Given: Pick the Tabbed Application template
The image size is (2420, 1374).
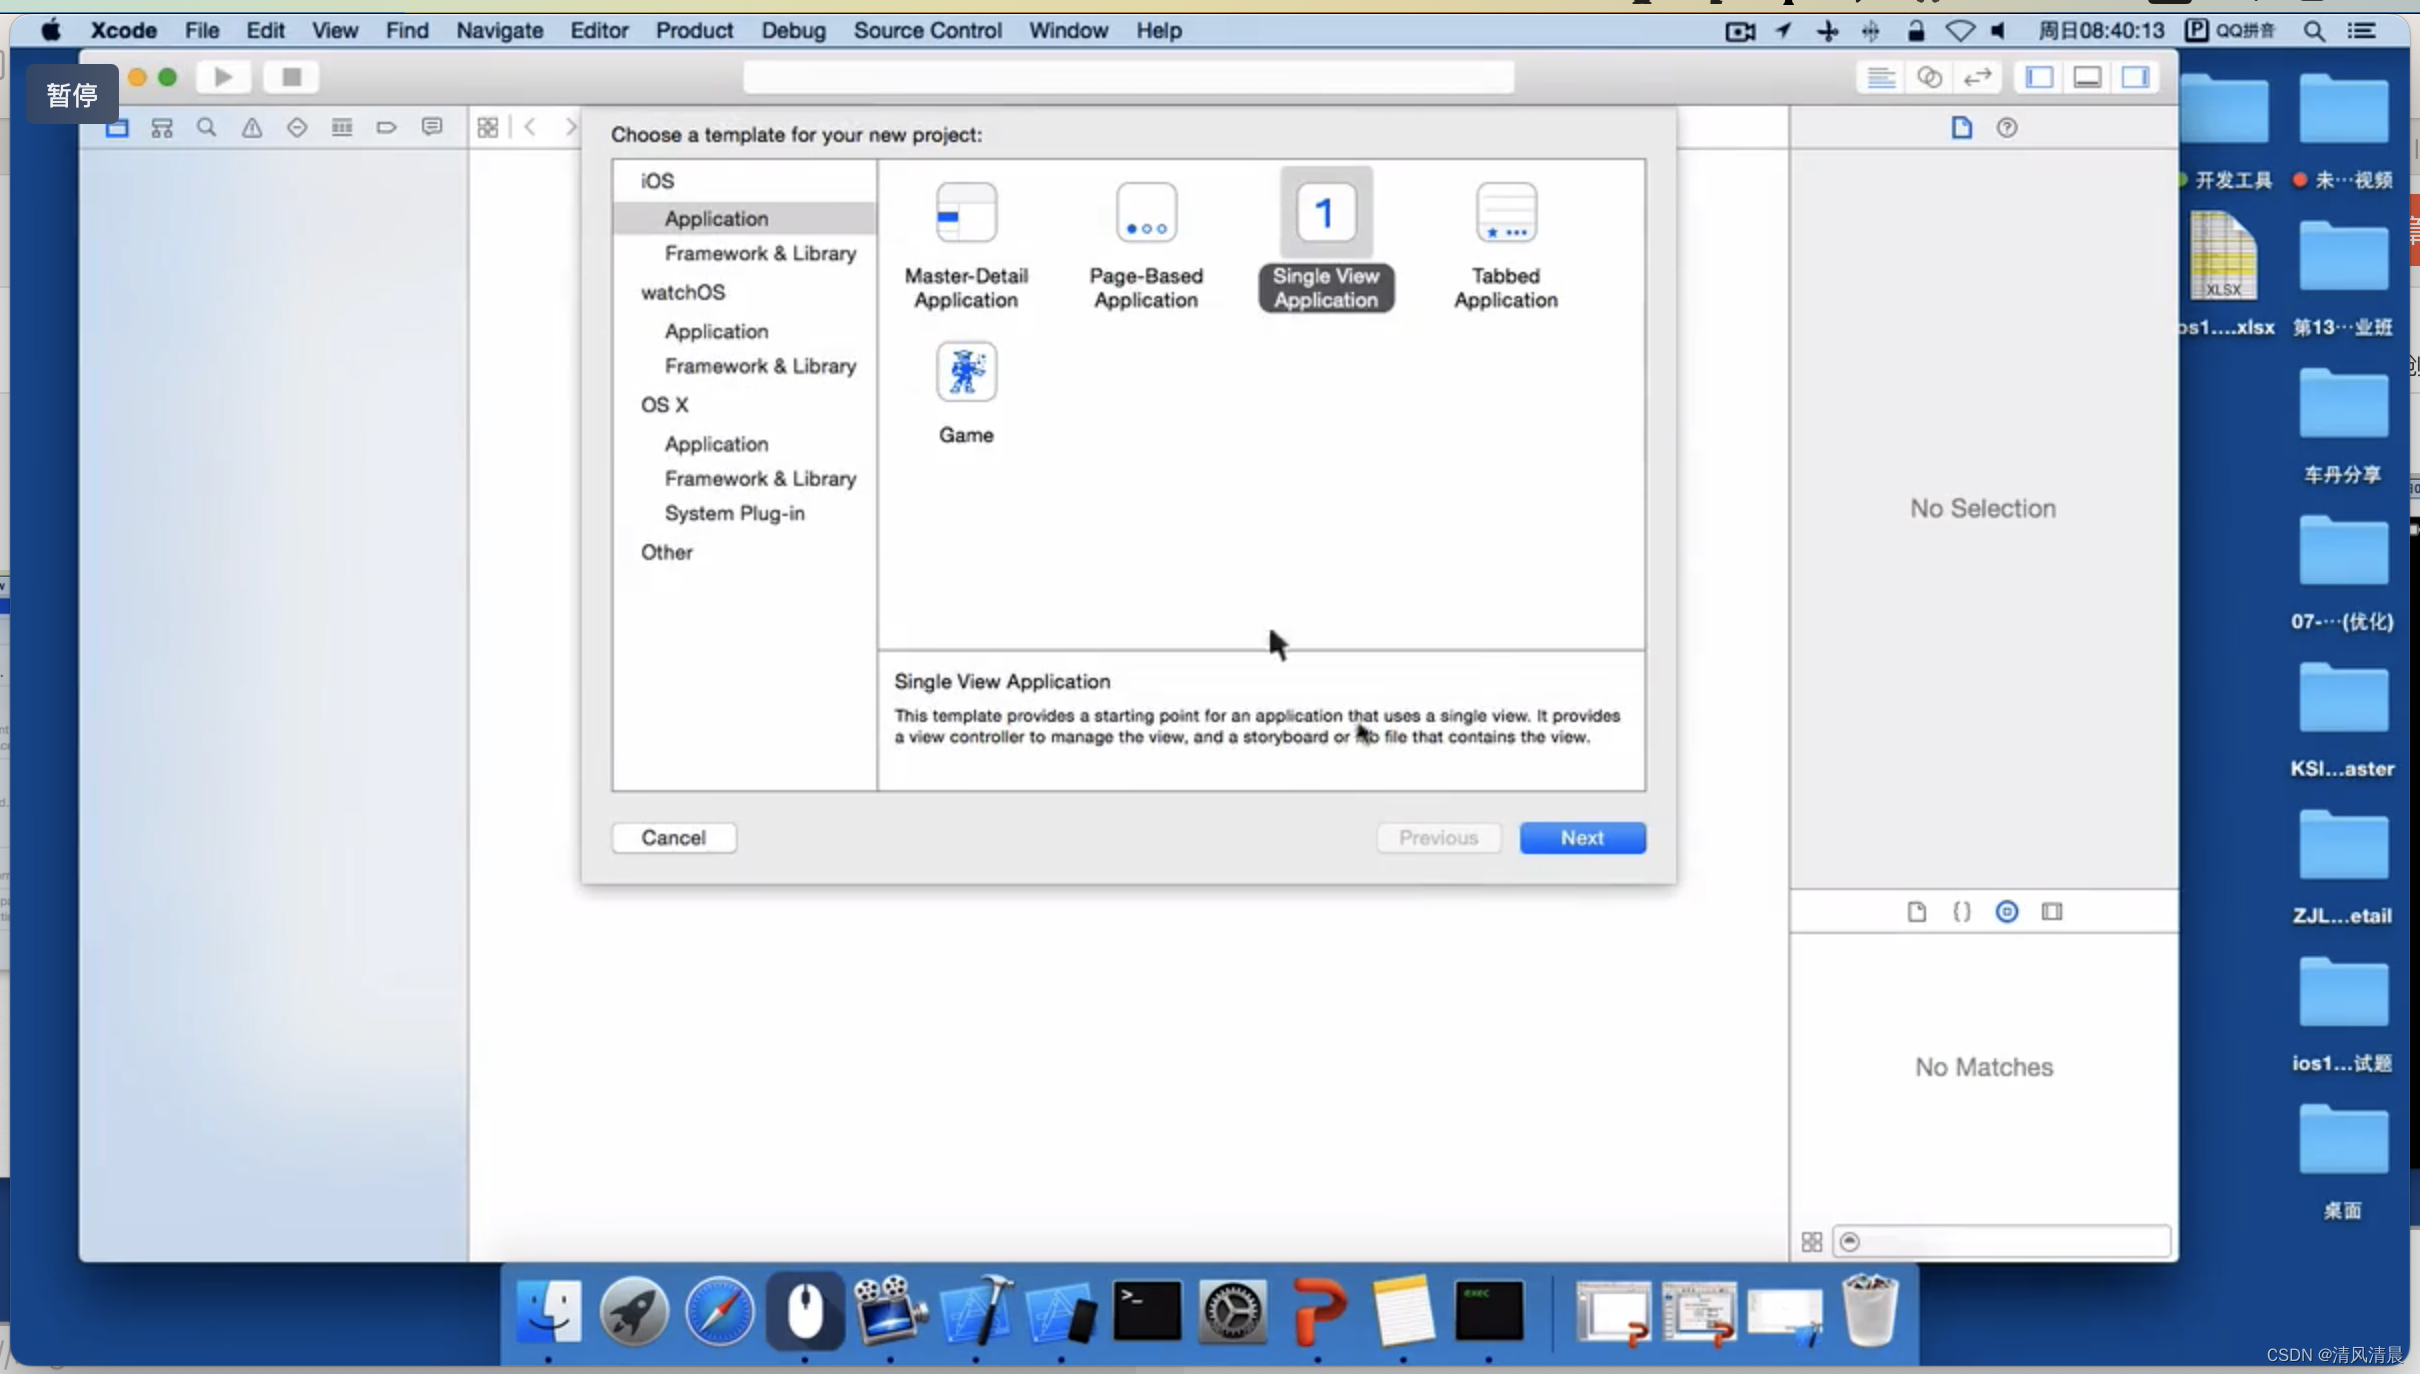Looking at the screenshot, I should [1505, 245].
